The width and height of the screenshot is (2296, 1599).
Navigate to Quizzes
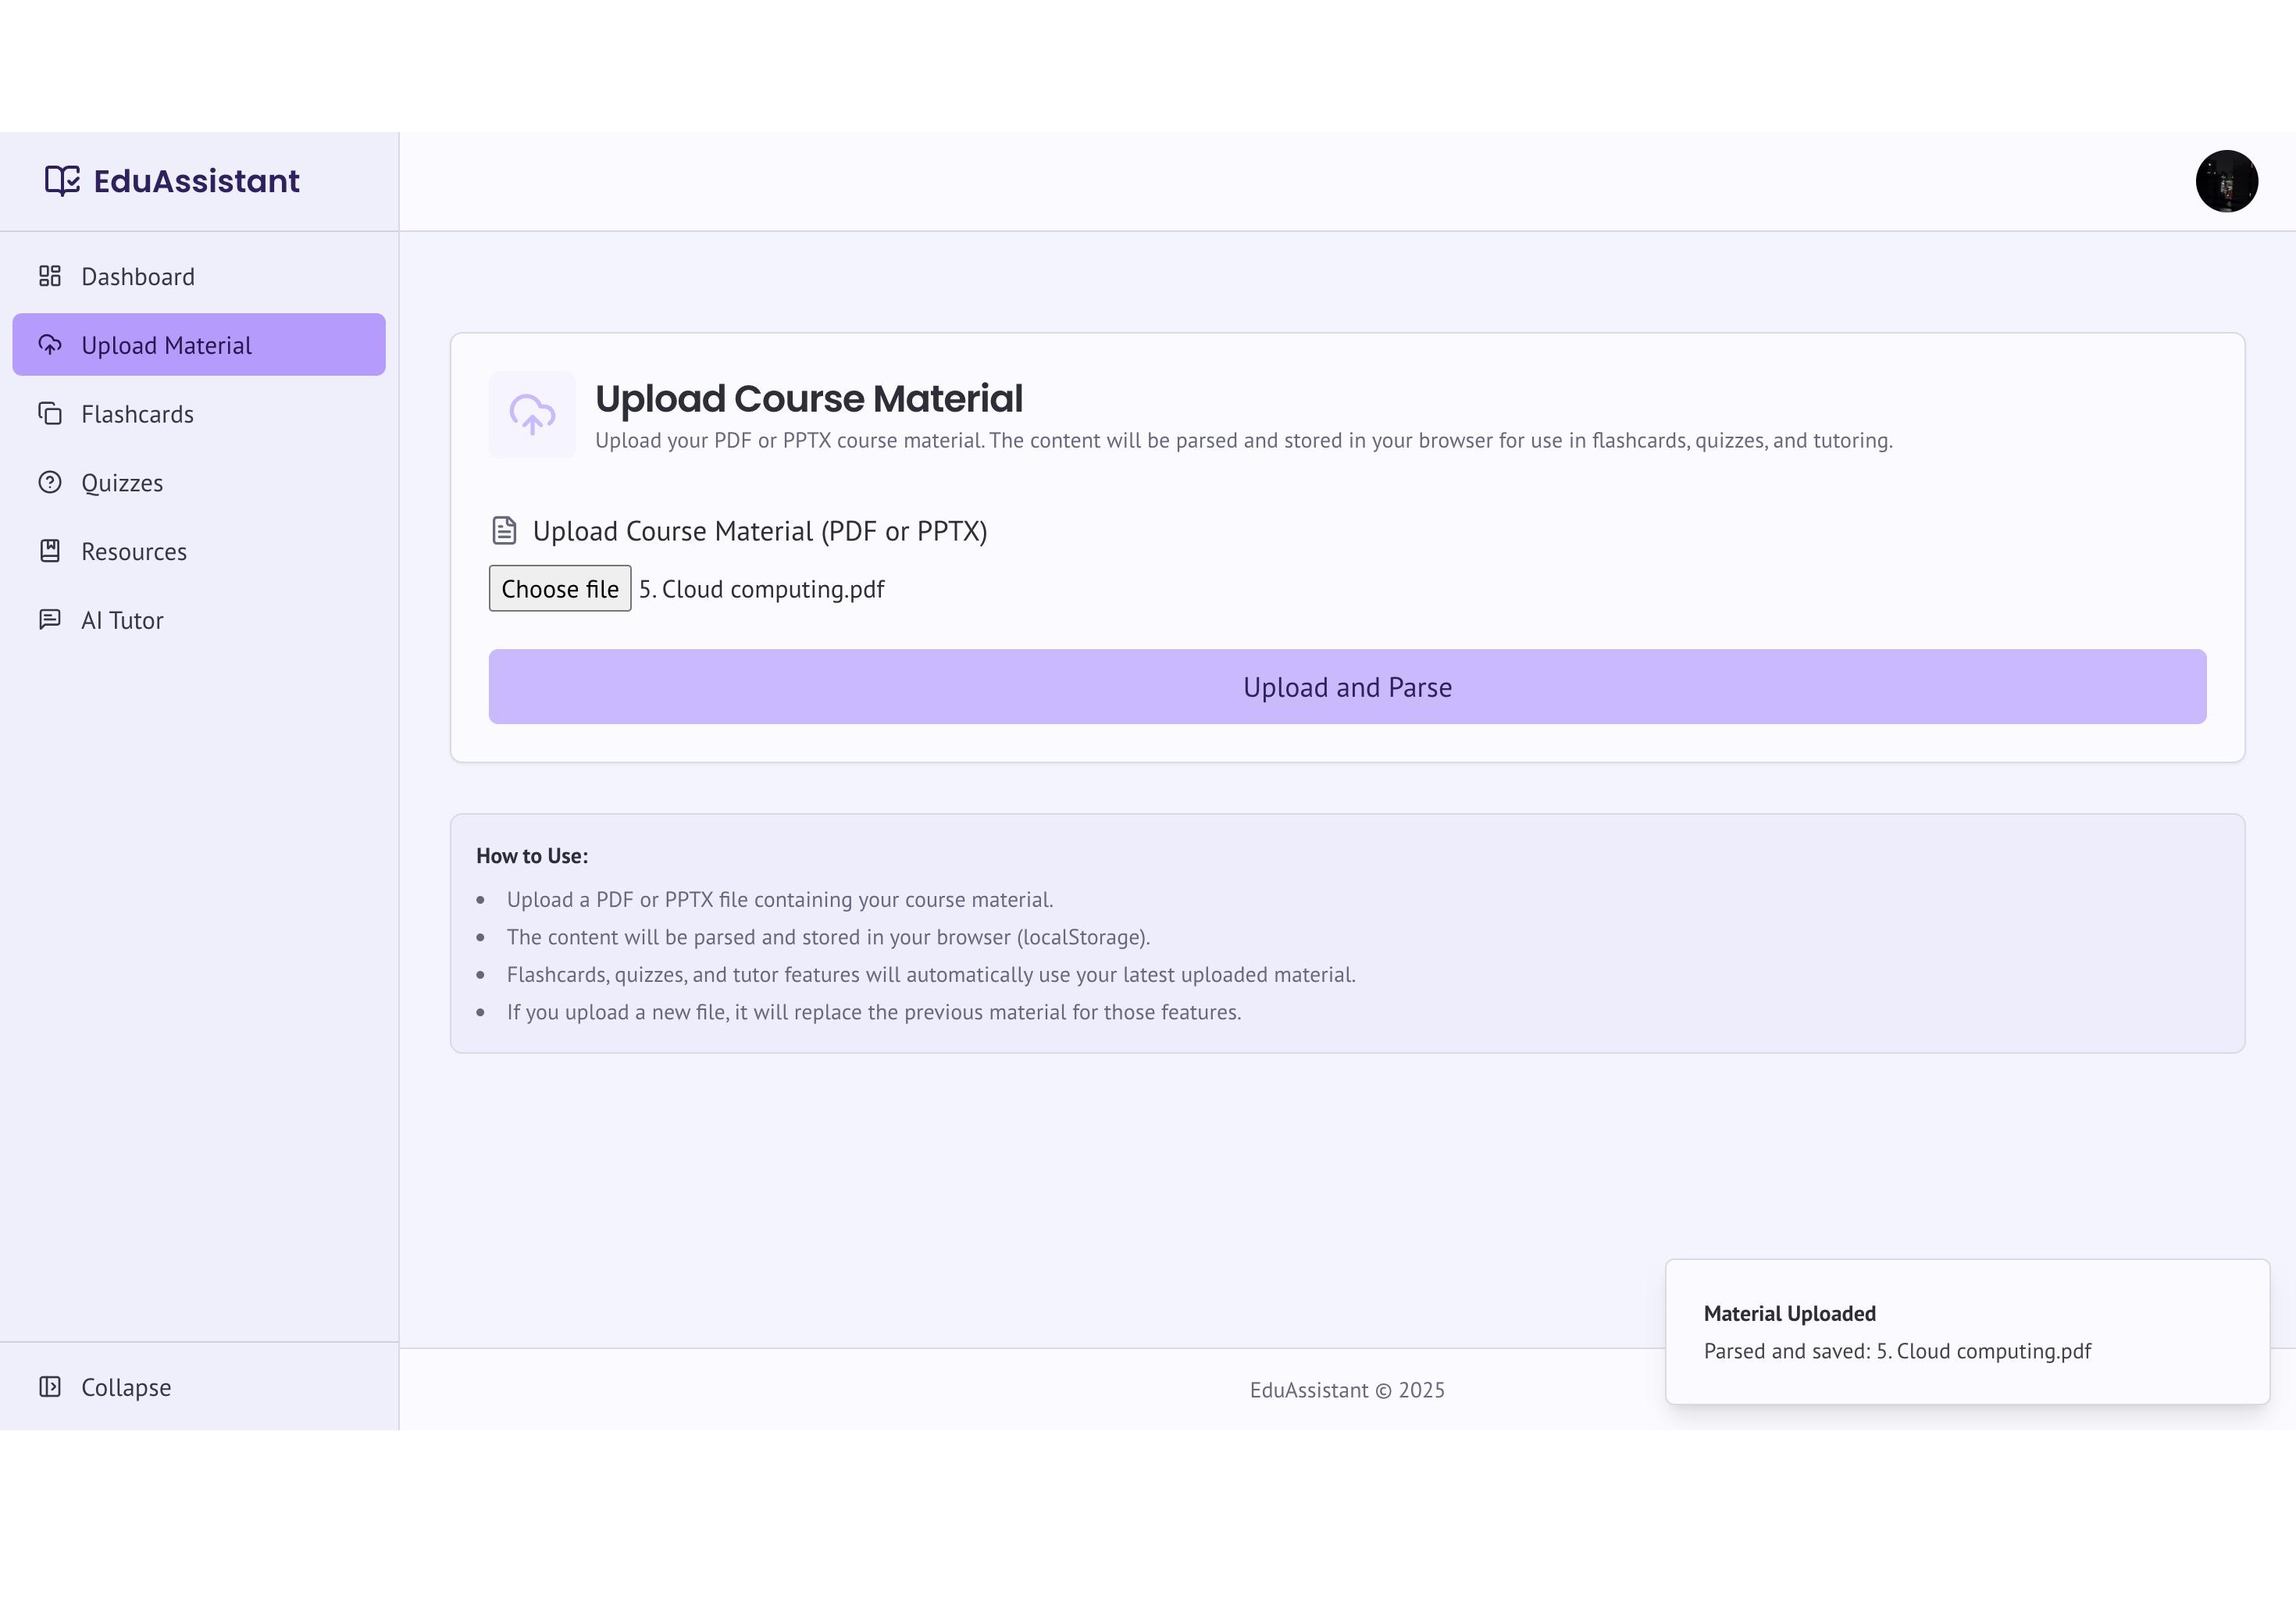click(x=122, y=484)
